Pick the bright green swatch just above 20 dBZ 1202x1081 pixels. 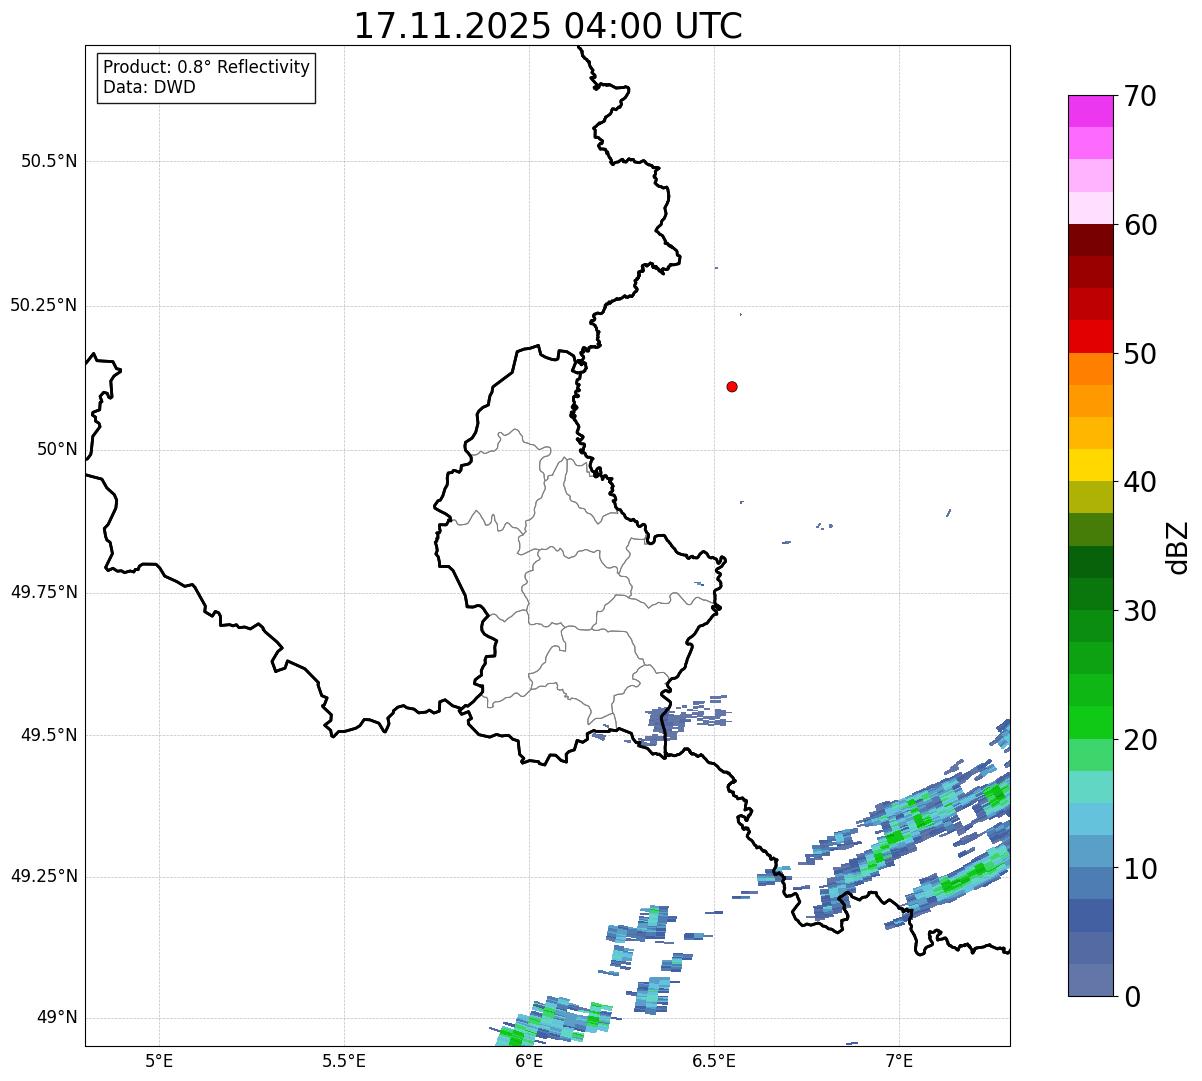tap(1090, 722)
